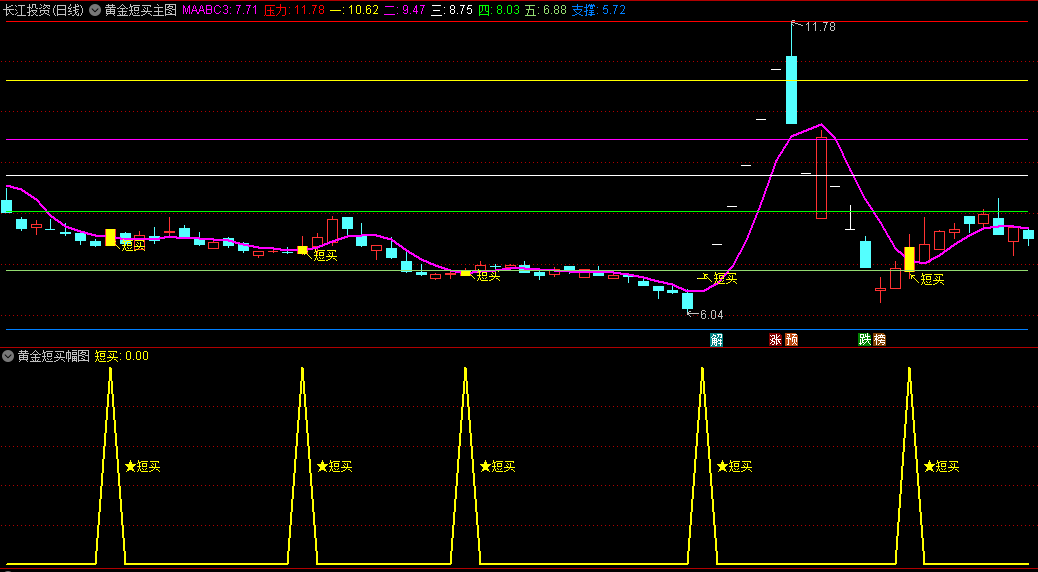Select the 短买: 0.00 value in sub-chart
The width and height of the screenshot is (1038, 572).
point(122,356)
